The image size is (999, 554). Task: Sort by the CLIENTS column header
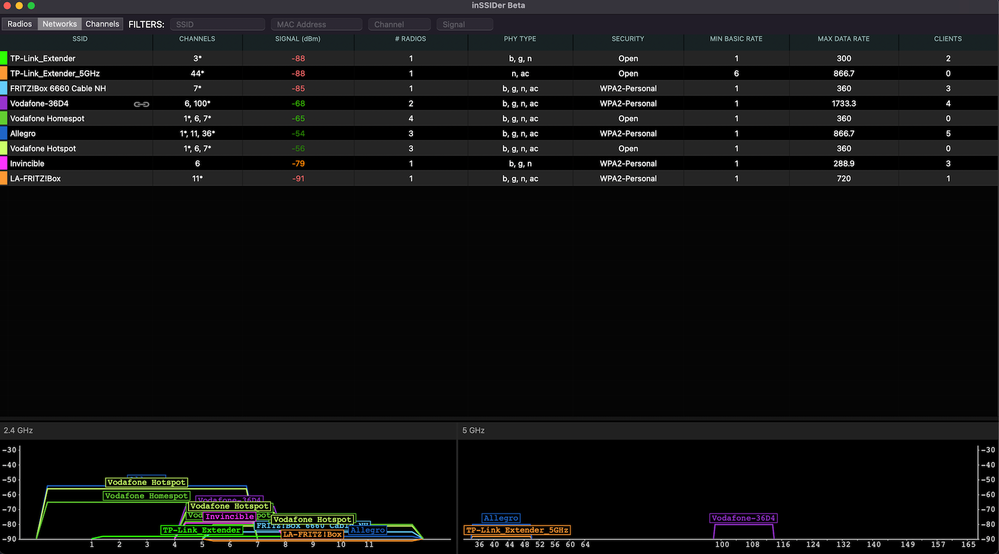[x=947, y=39]
